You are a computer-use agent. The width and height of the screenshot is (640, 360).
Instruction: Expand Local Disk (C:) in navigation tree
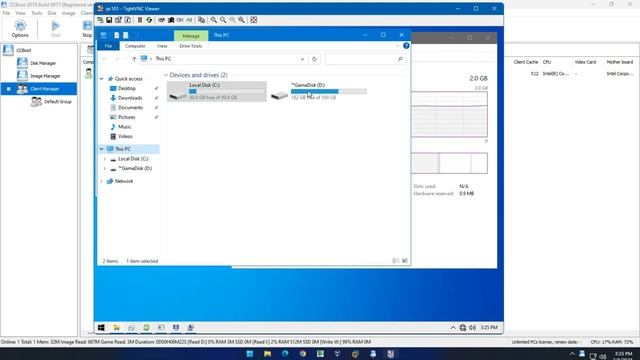pos(105,159)
